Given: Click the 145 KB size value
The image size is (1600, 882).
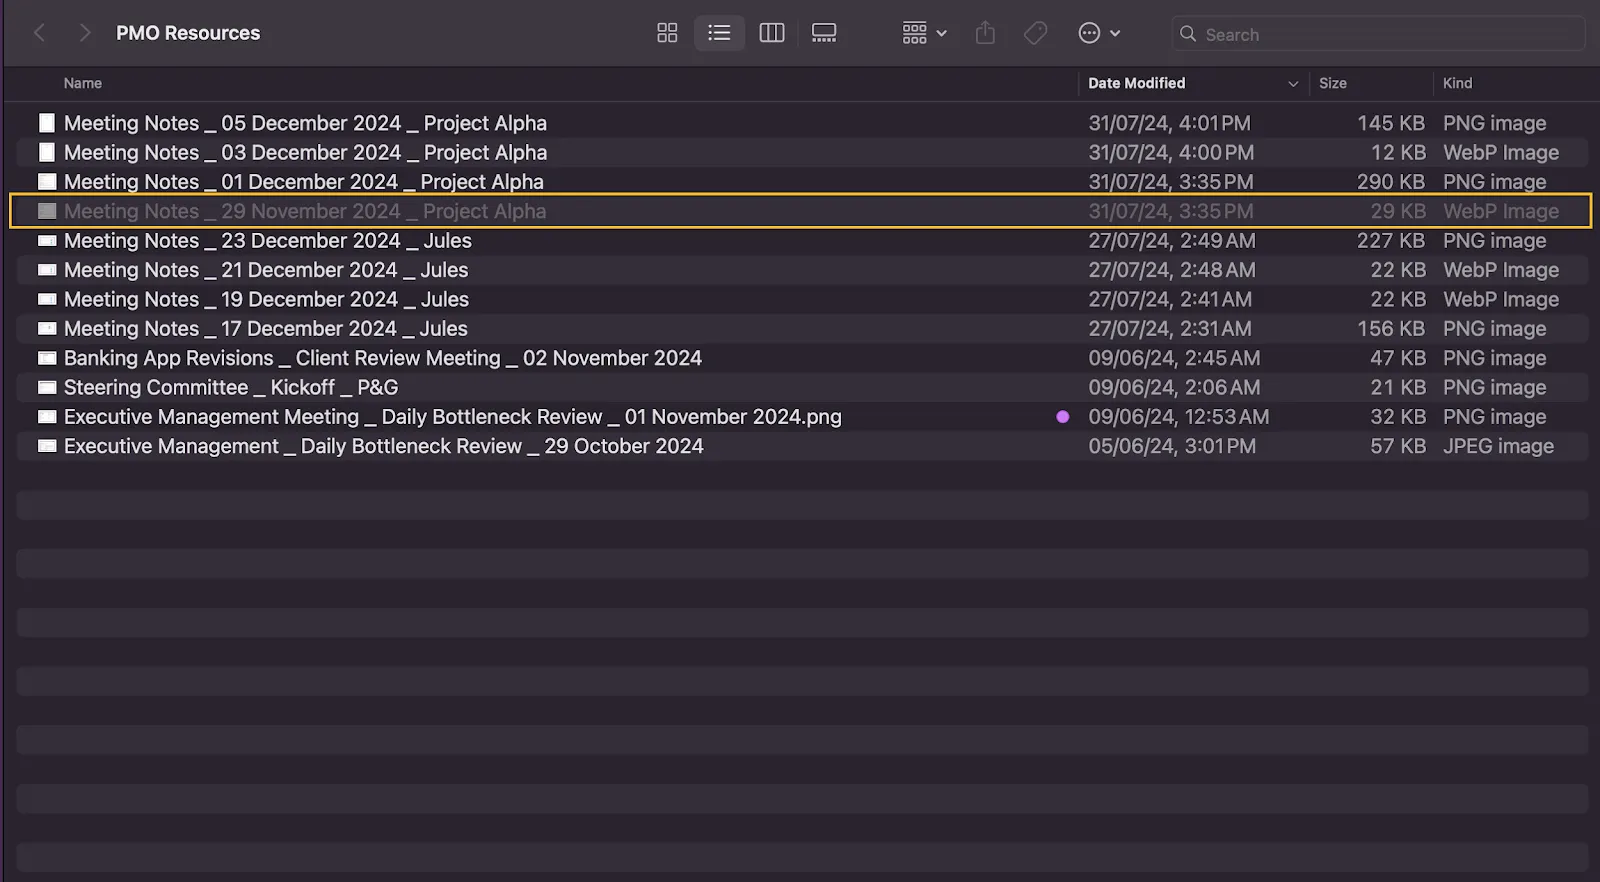Looking at the screenshot, I should pos(1391,123).
